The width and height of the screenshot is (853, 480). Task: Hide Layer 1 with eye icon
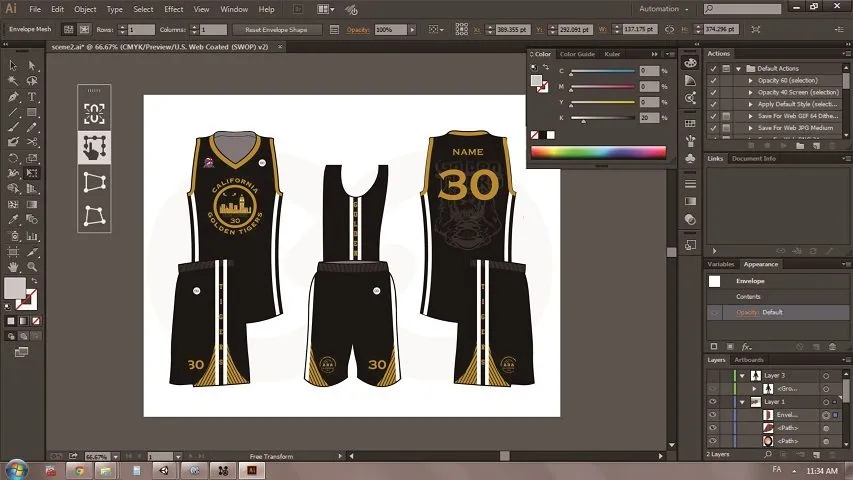(713, 402)
